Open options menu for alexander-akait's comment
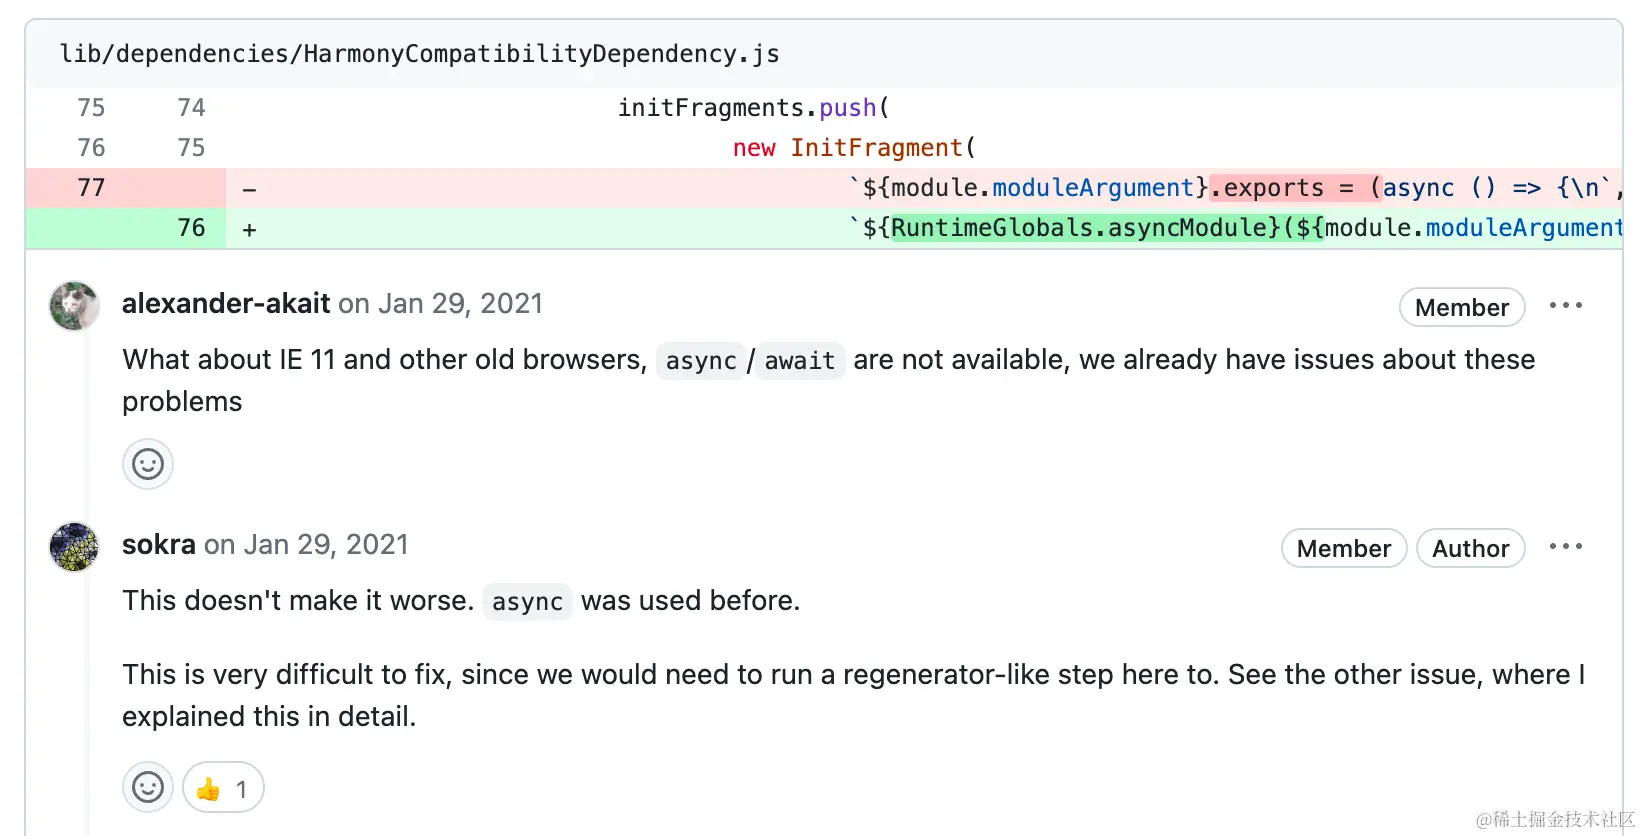 (x=1565, y=306)
